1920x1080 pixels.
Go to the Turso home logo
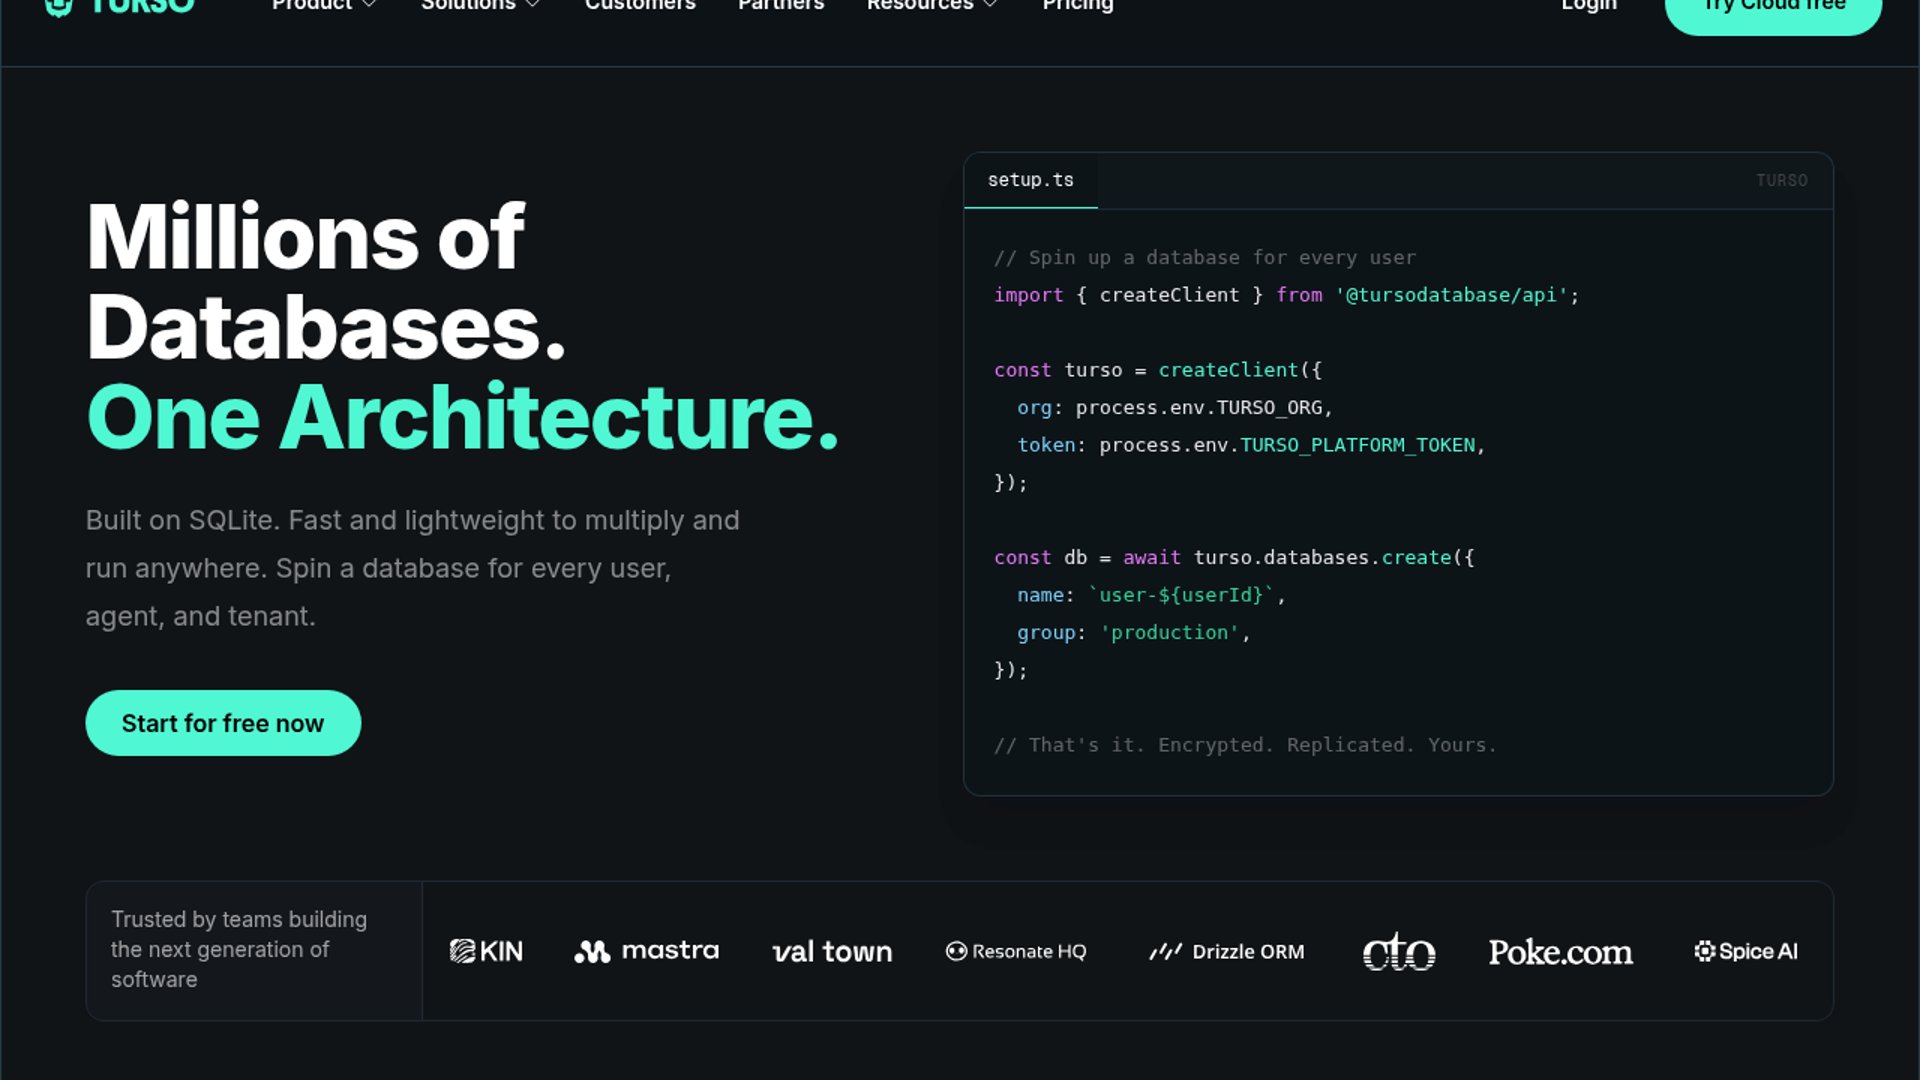click(x=120, y=5)
